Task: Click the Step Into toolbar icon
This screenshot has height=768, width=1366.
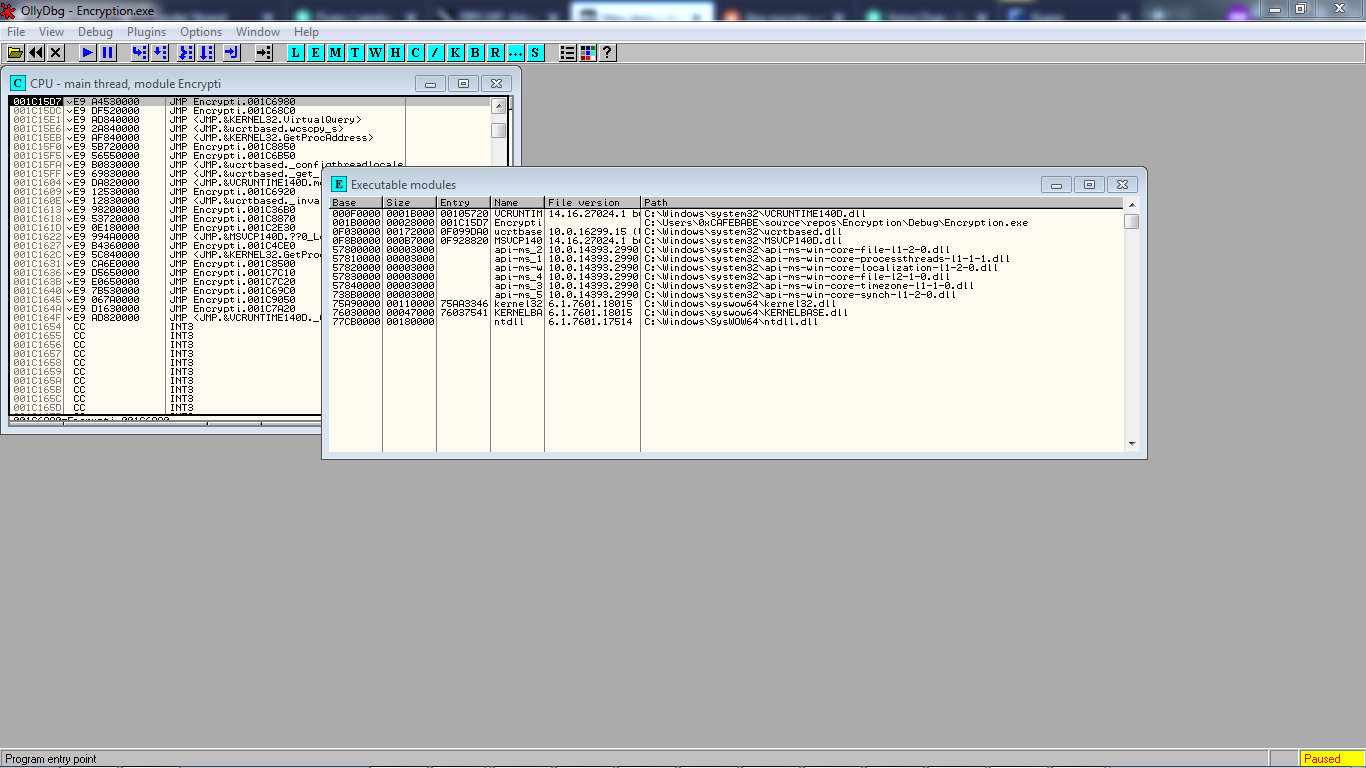Action: pos(137,53)
